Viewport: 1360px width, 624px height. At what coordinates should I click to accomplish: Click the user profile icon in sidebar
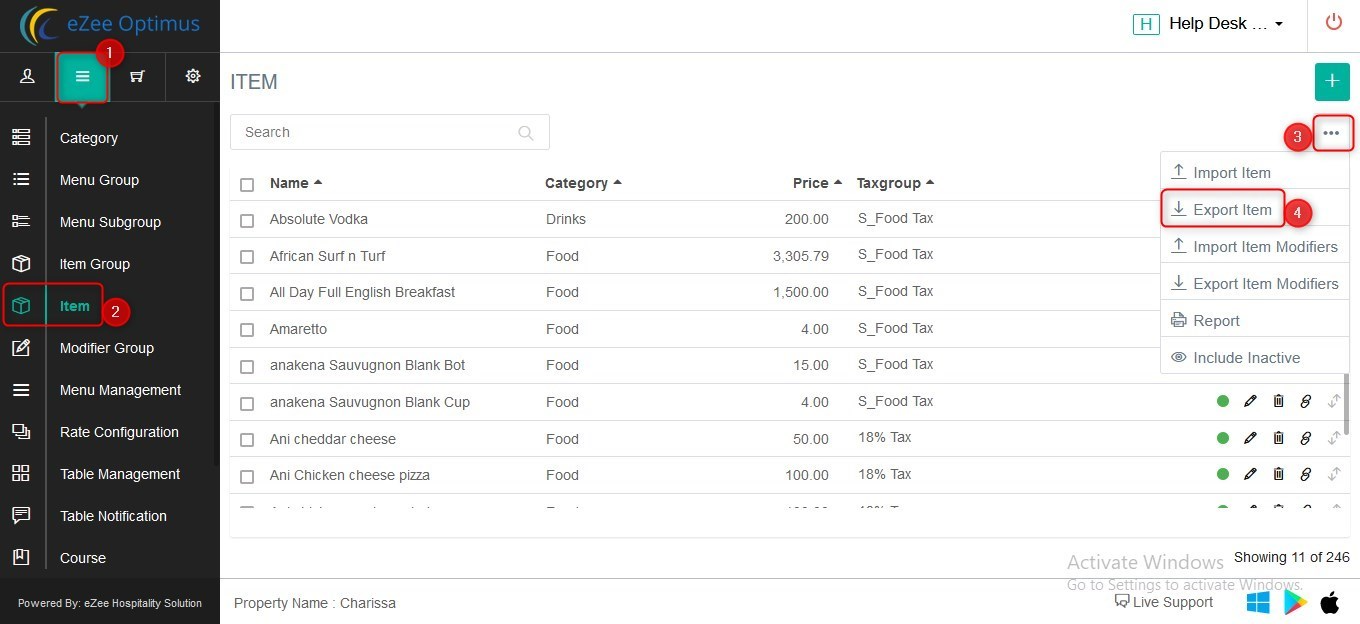click(27, 77)
